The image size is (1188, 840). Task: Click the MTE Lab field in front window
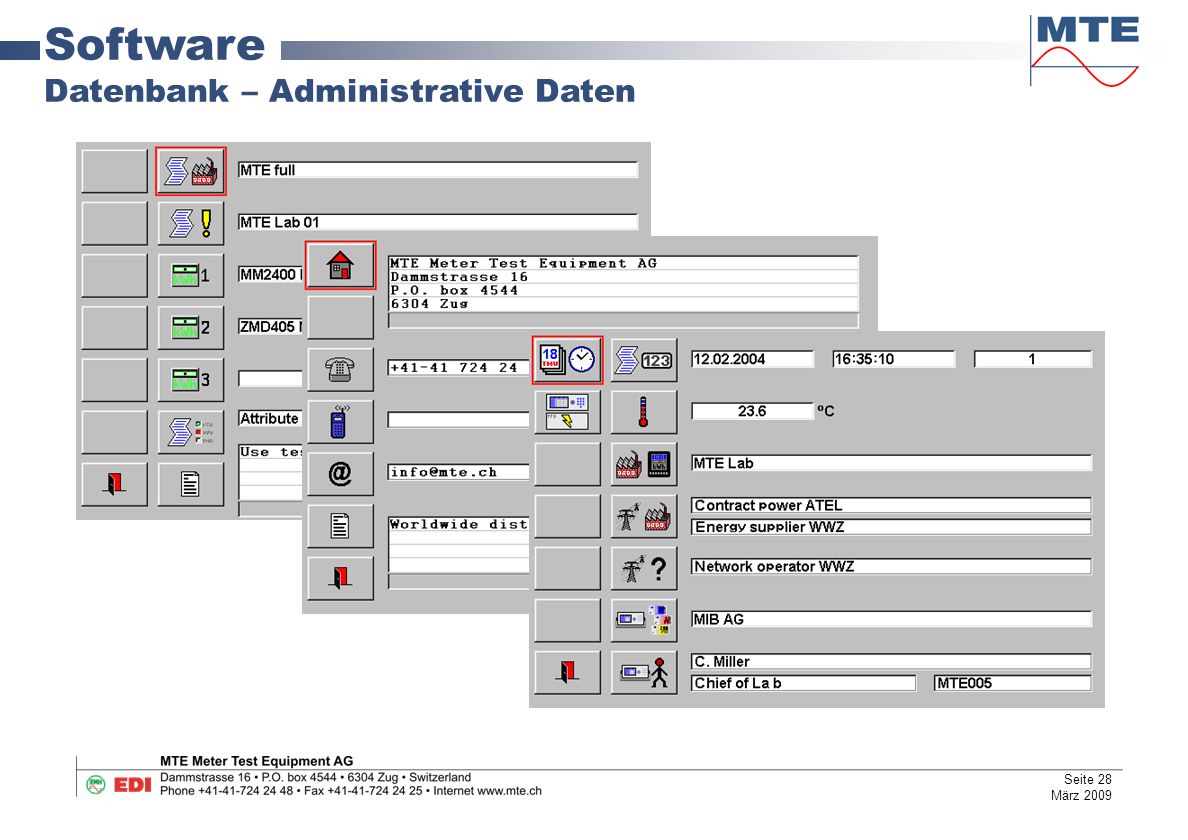tap(892, 464)
